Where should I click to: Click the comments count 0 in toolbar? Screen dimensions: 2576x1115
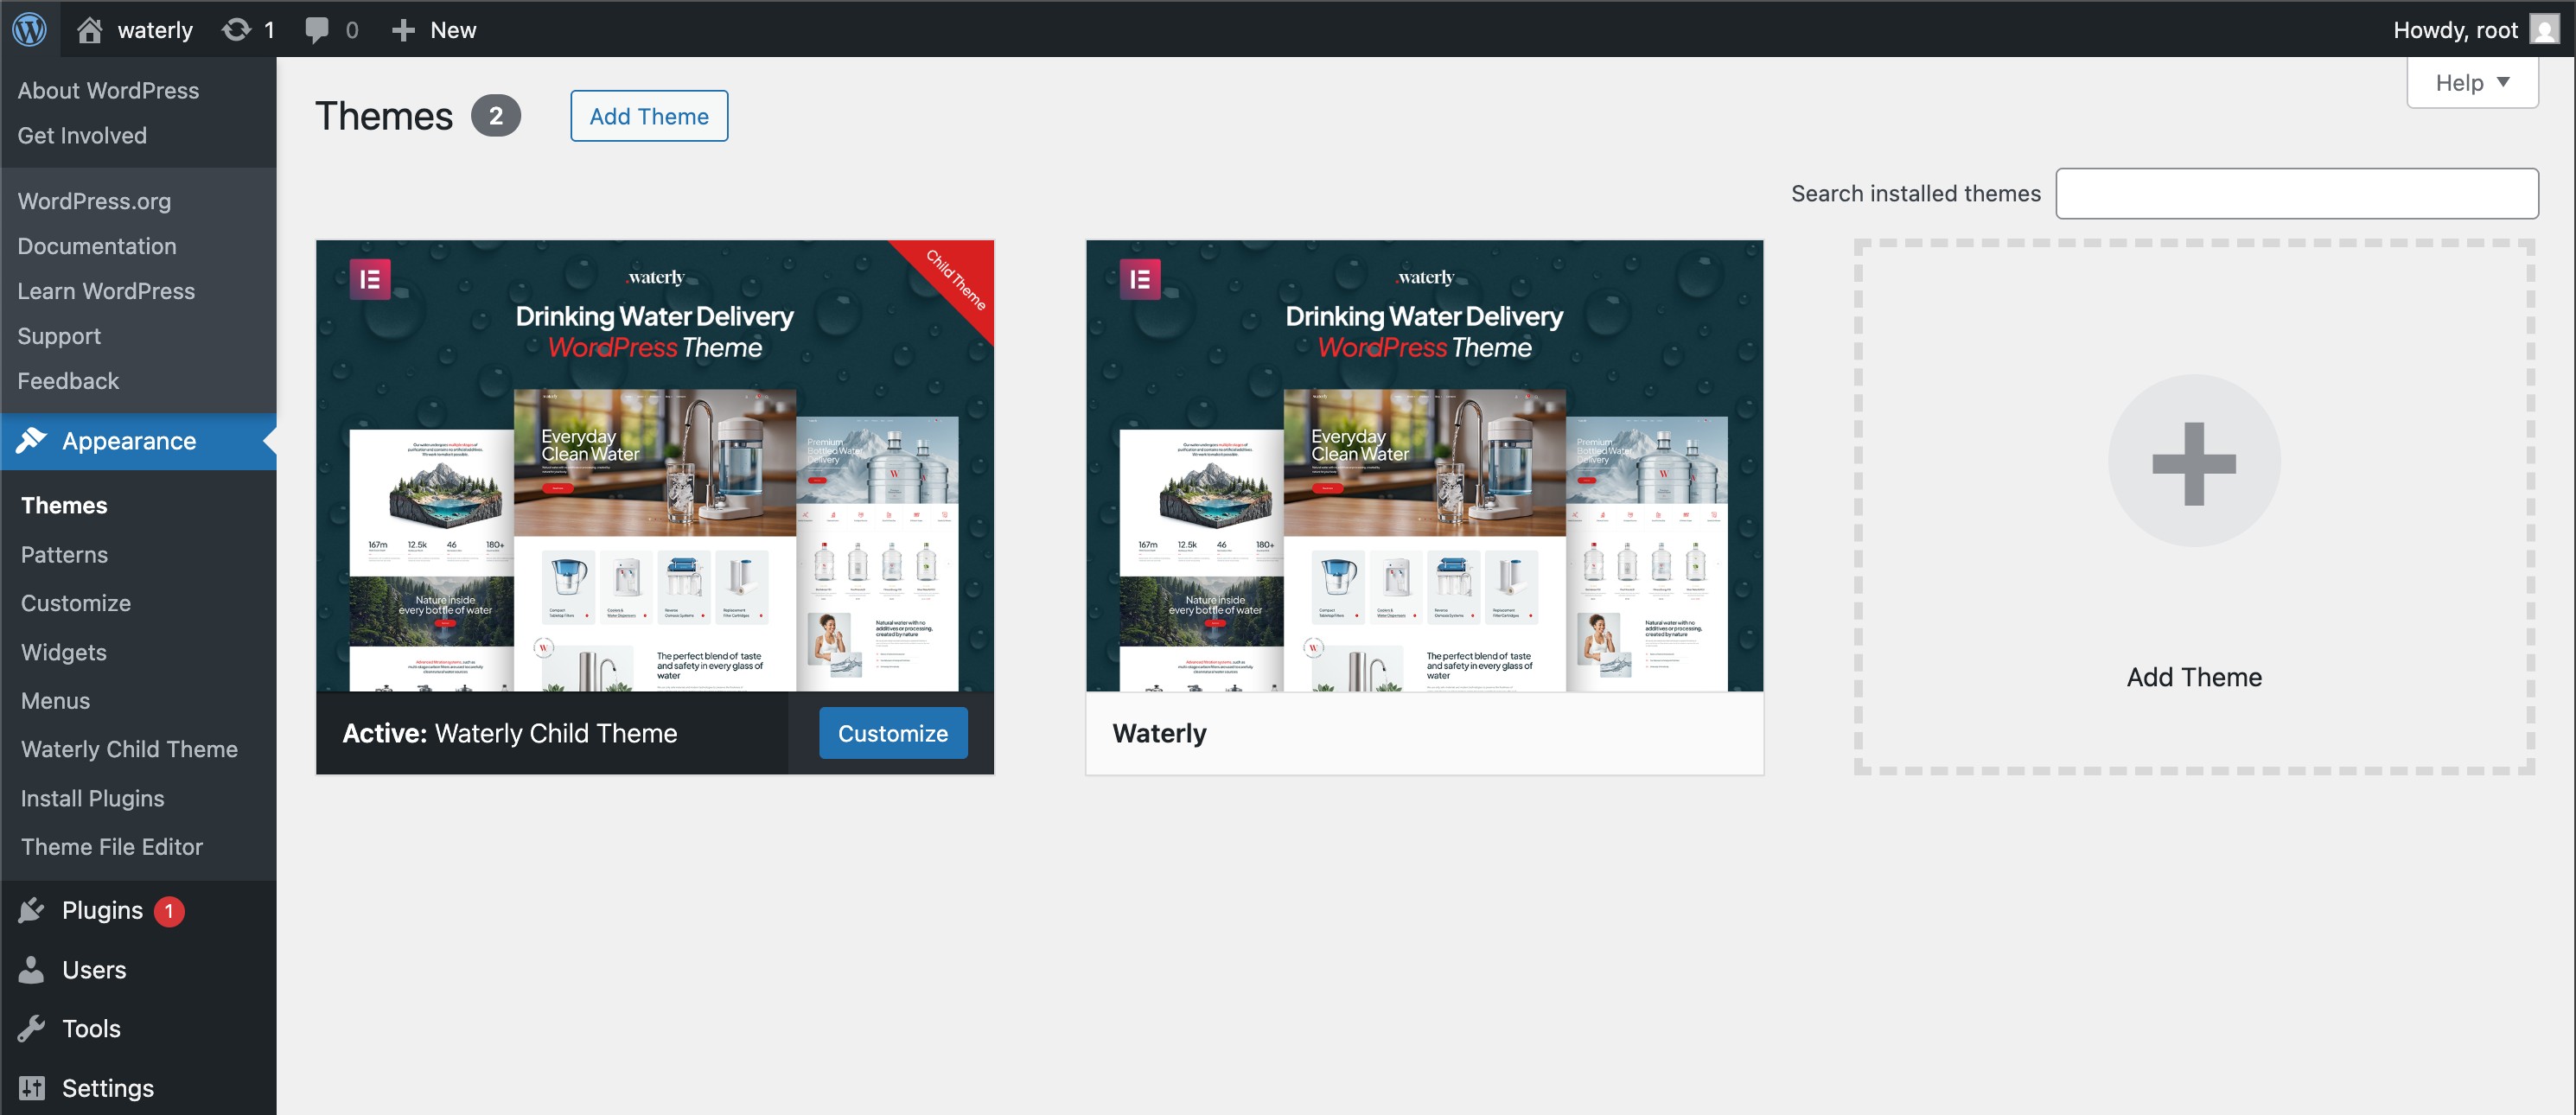[352, 30]
